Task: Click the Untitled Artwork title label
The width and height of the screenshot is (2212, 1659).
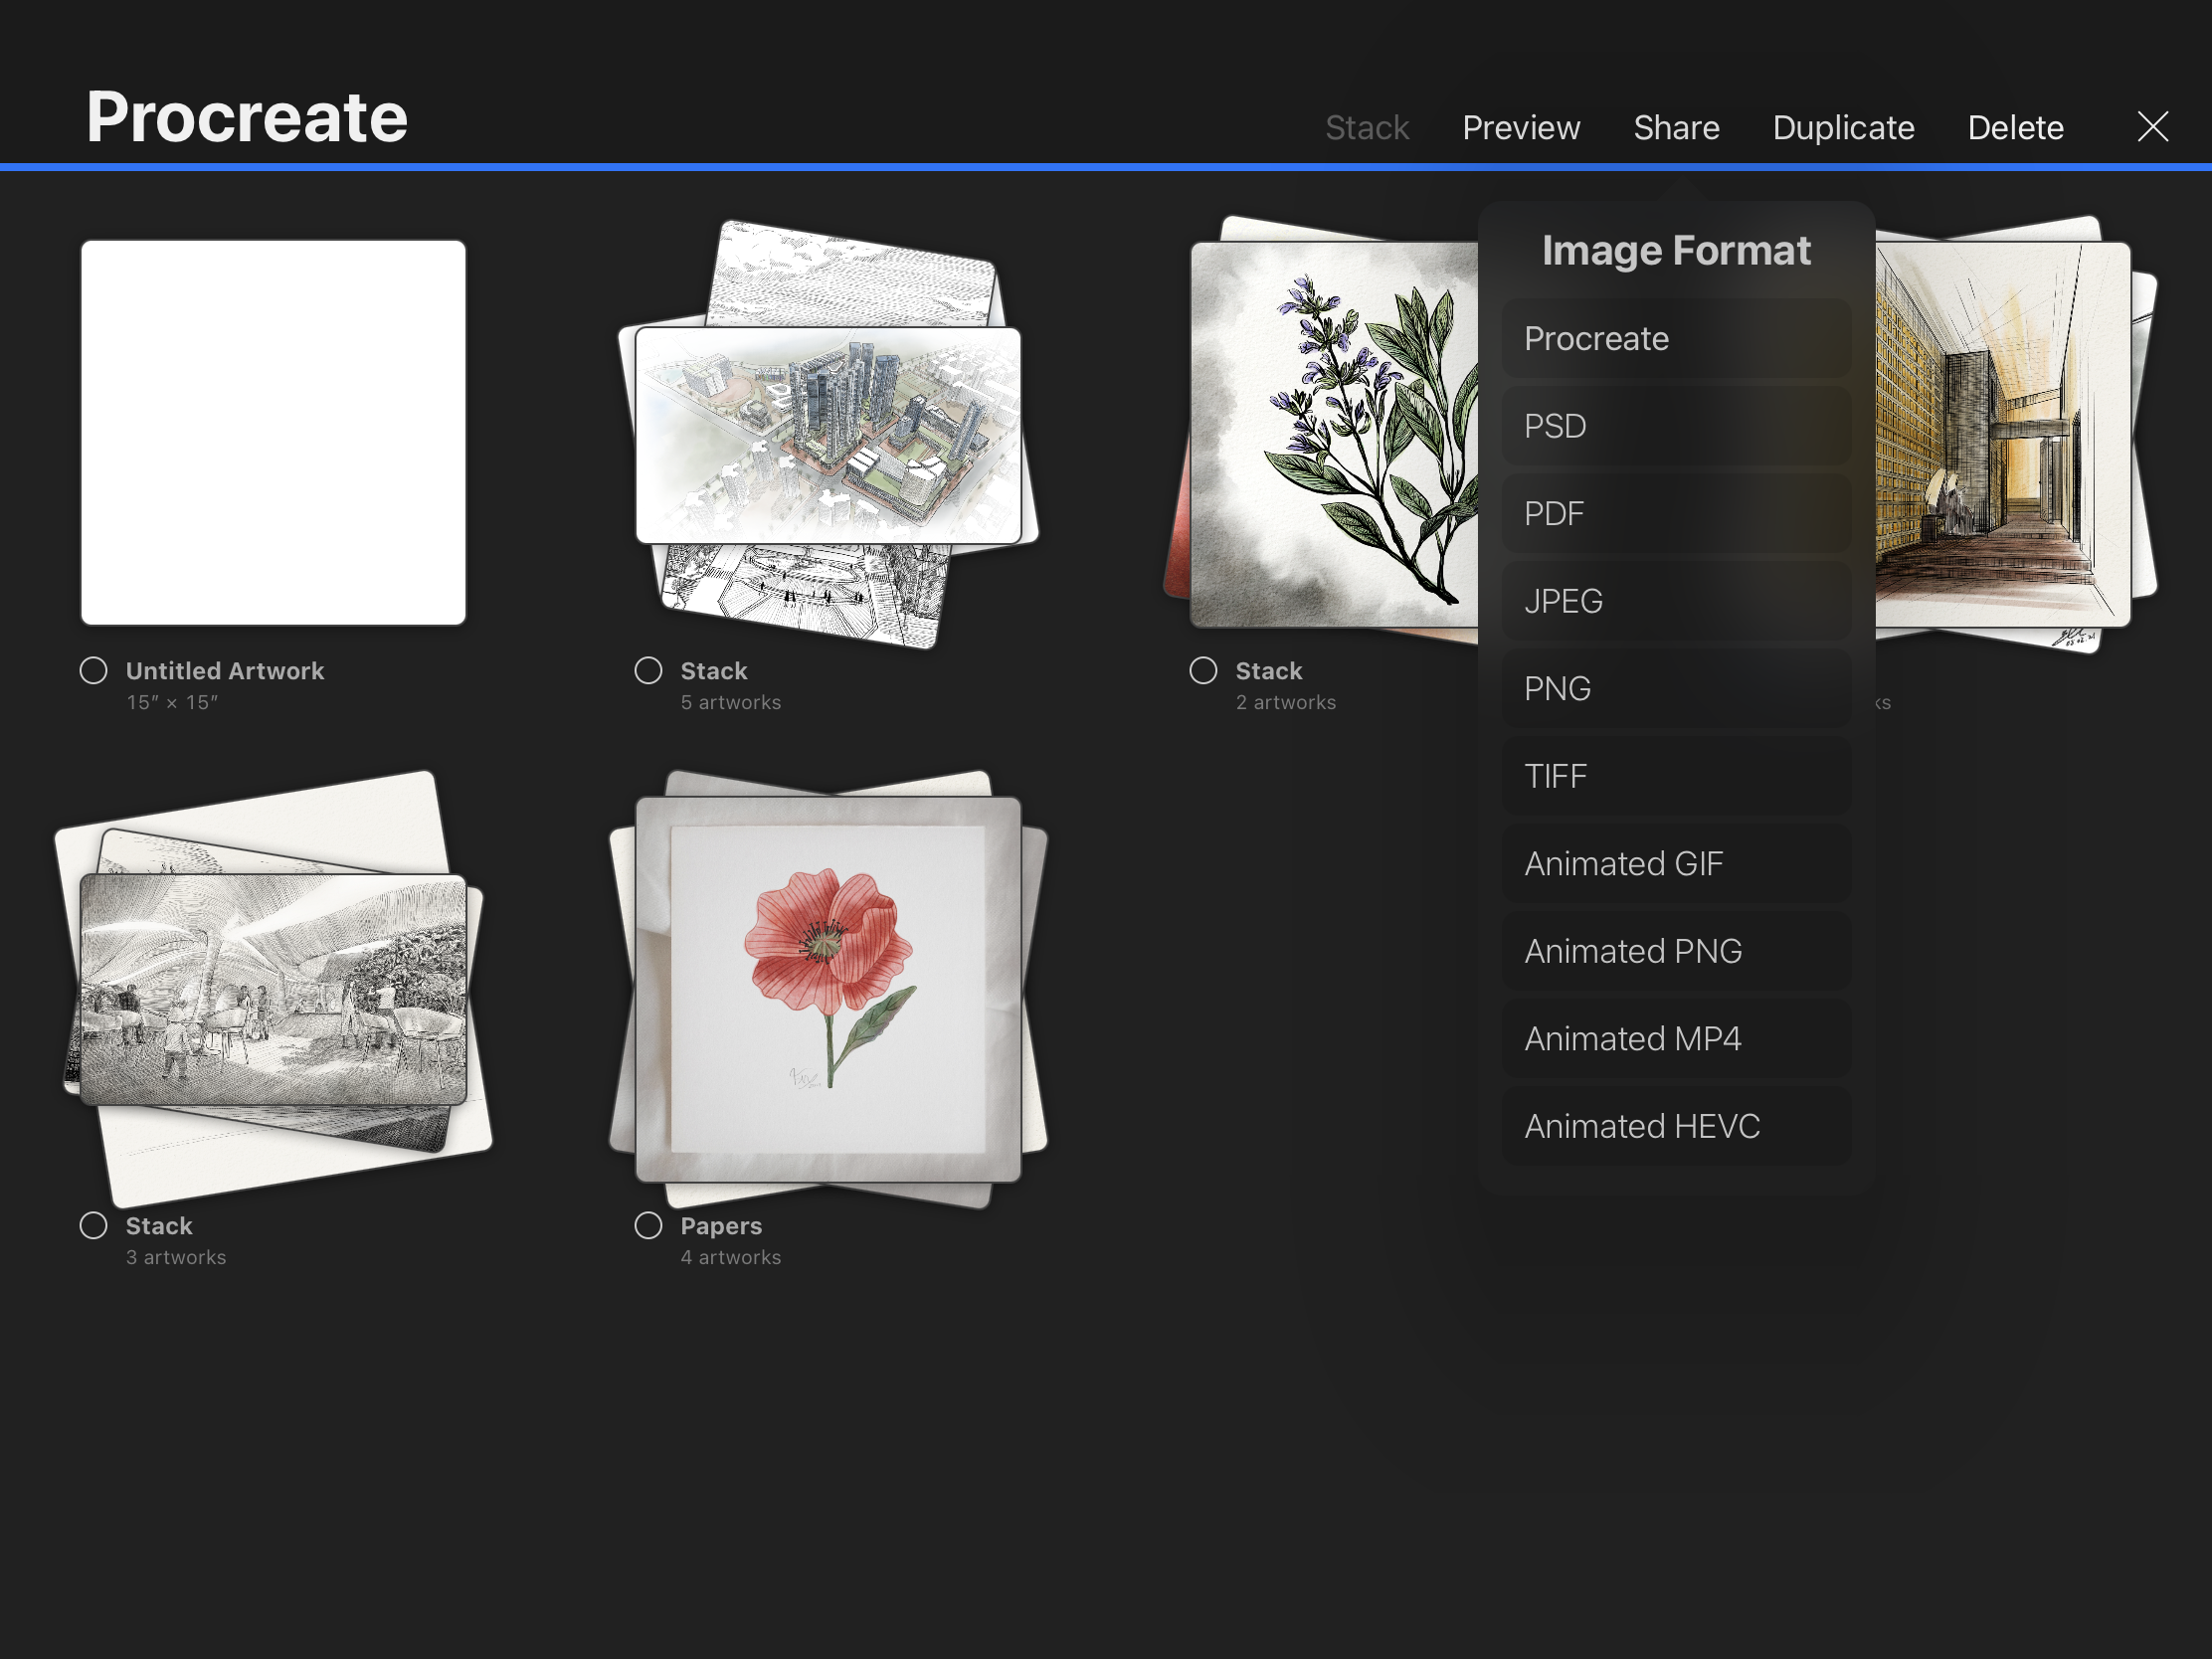Action: 225,671
